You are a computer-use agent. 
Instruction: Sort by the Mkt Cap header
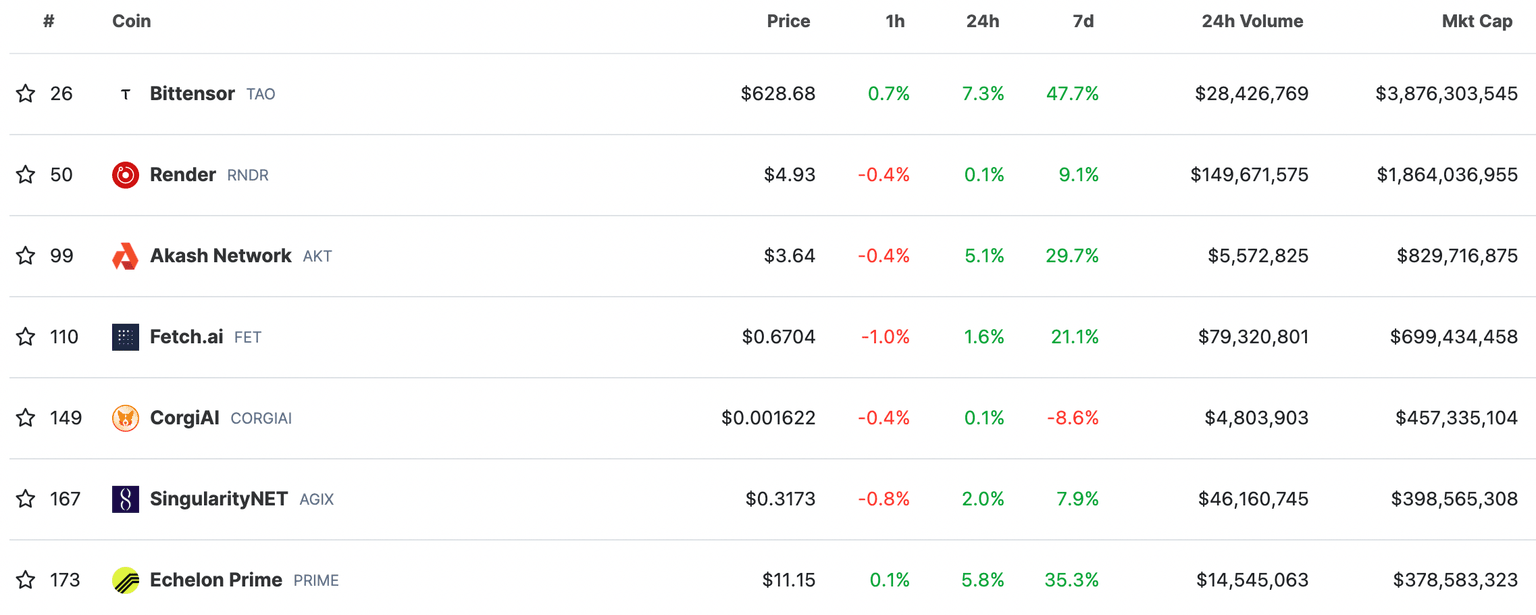click(1477, 20)
